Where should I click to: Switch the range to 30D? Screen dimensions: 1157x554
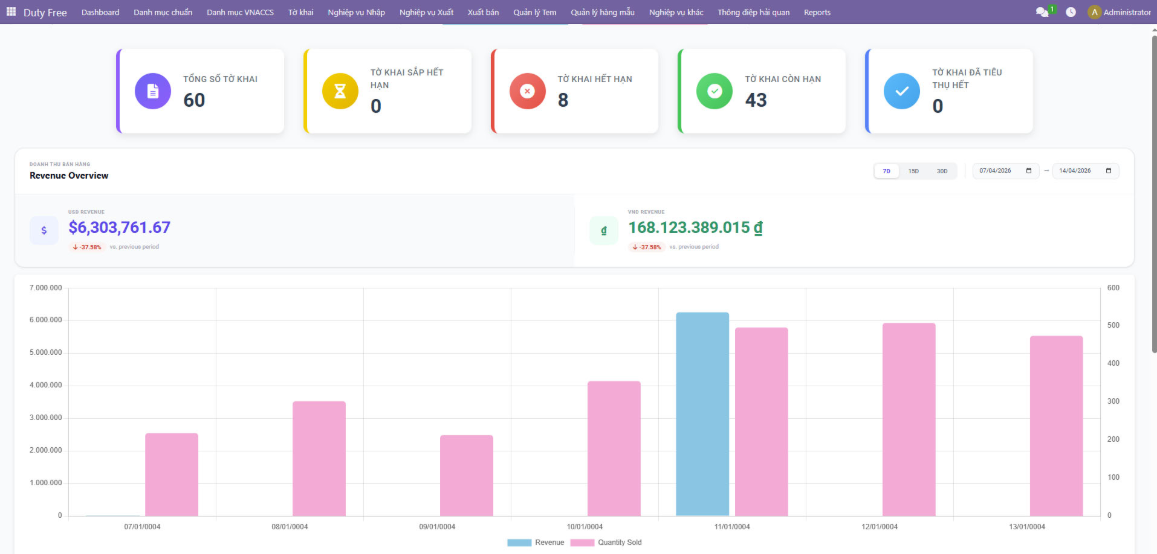[941, 171]
